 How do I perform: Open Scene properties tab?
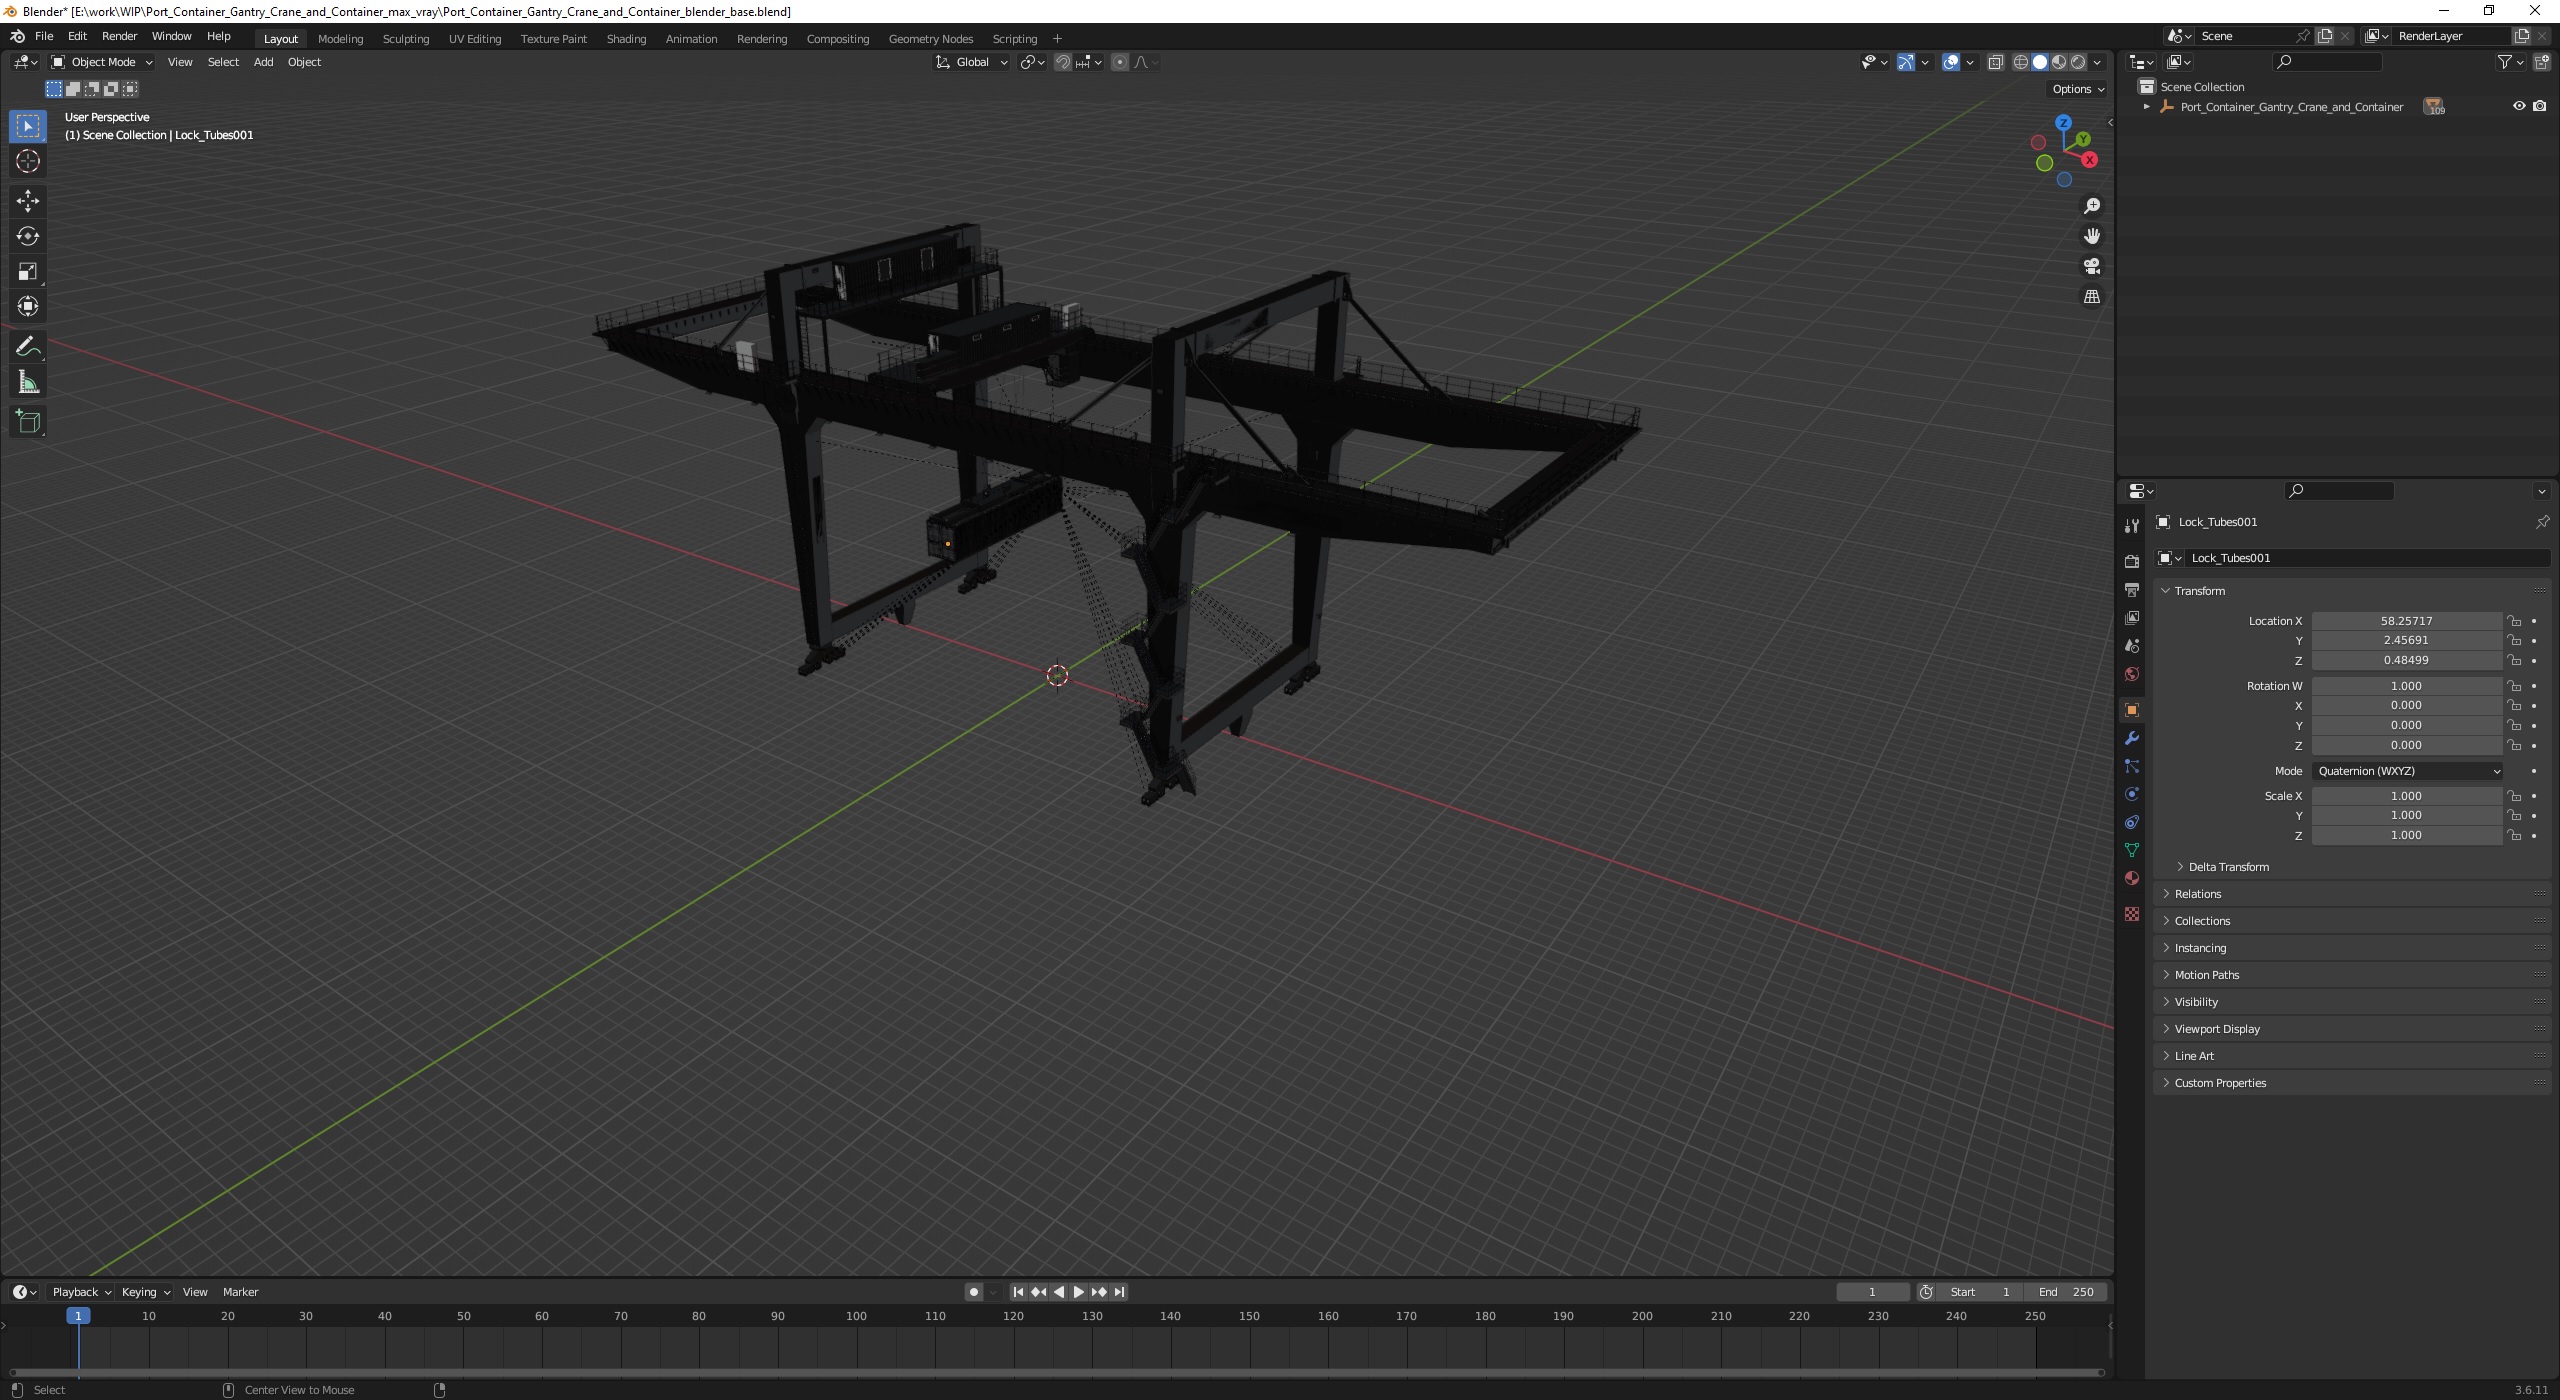tap(2132, 646)
